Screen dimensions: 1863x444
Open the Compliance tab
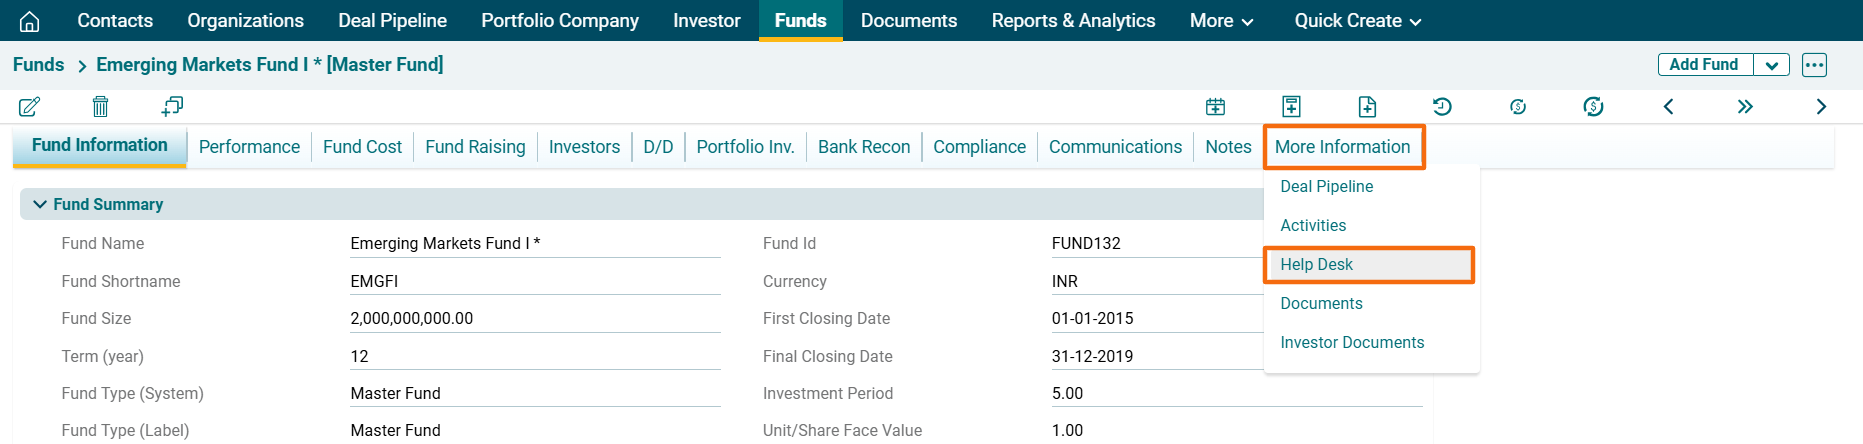(x=979, y=147)
